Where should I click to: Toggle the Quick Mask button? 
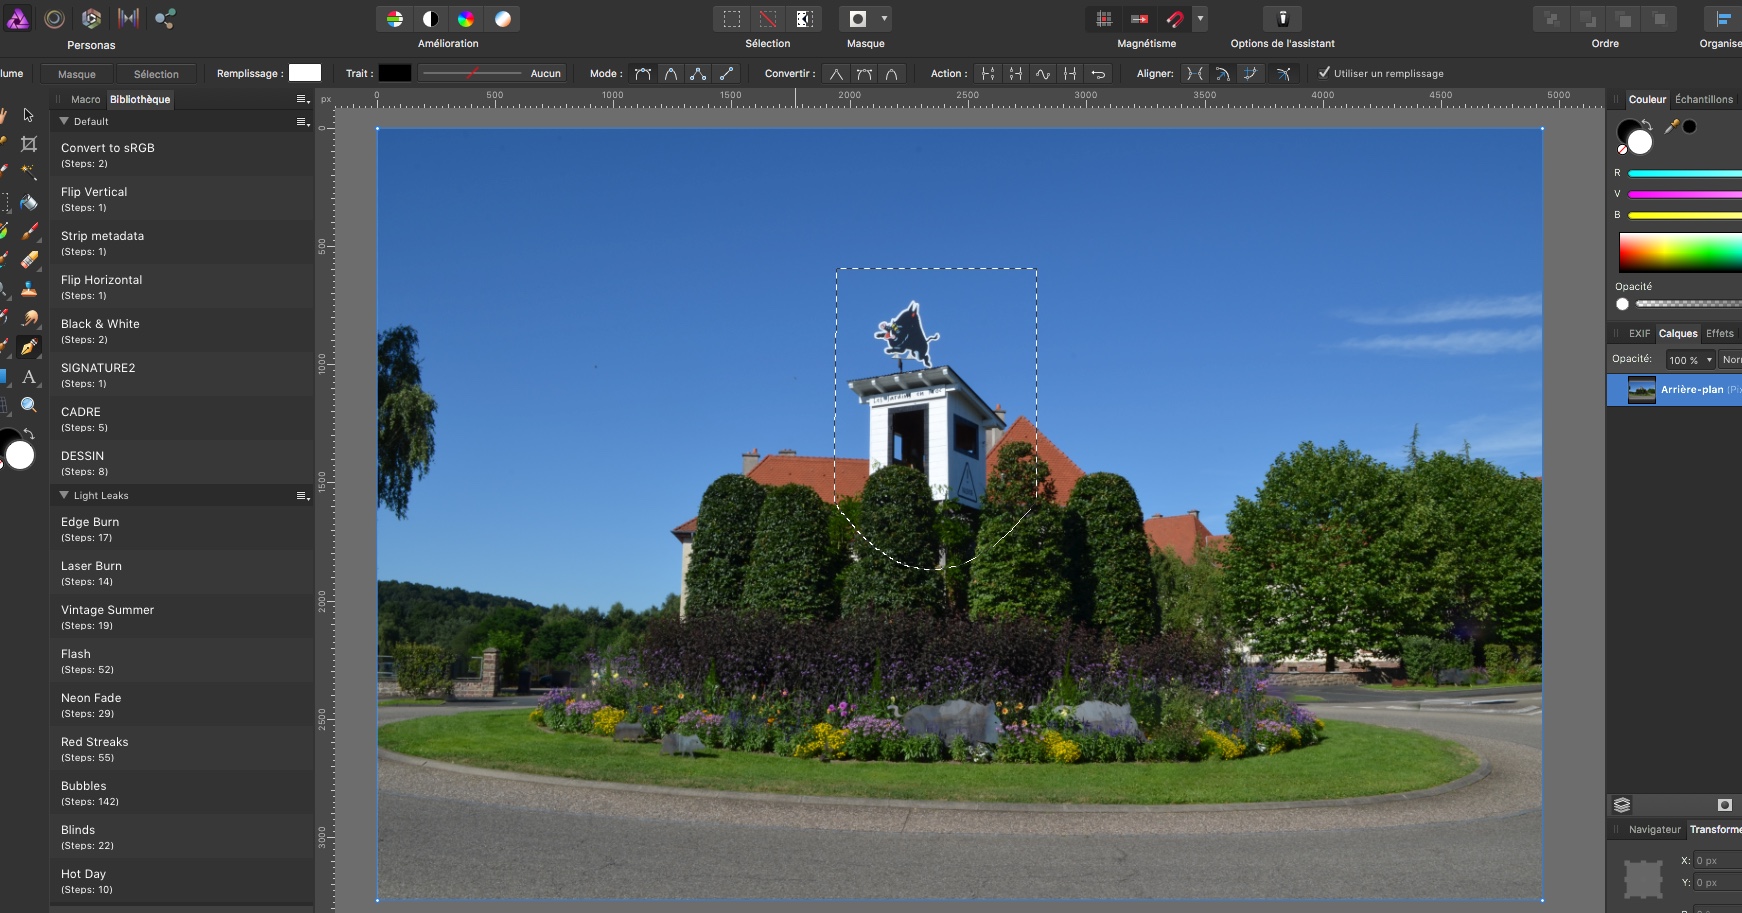(857, 19)
